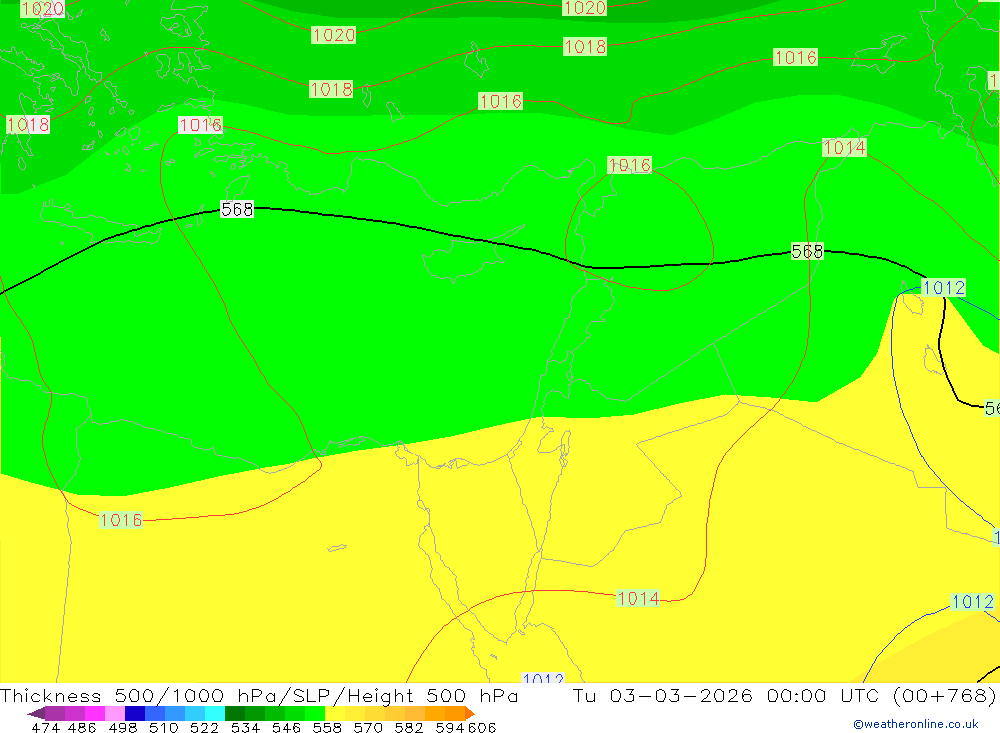Click the 568 contour label nearest the 1016 closed loop
This screenshot has width=1000, height=733.
click(x=807, y=251)
